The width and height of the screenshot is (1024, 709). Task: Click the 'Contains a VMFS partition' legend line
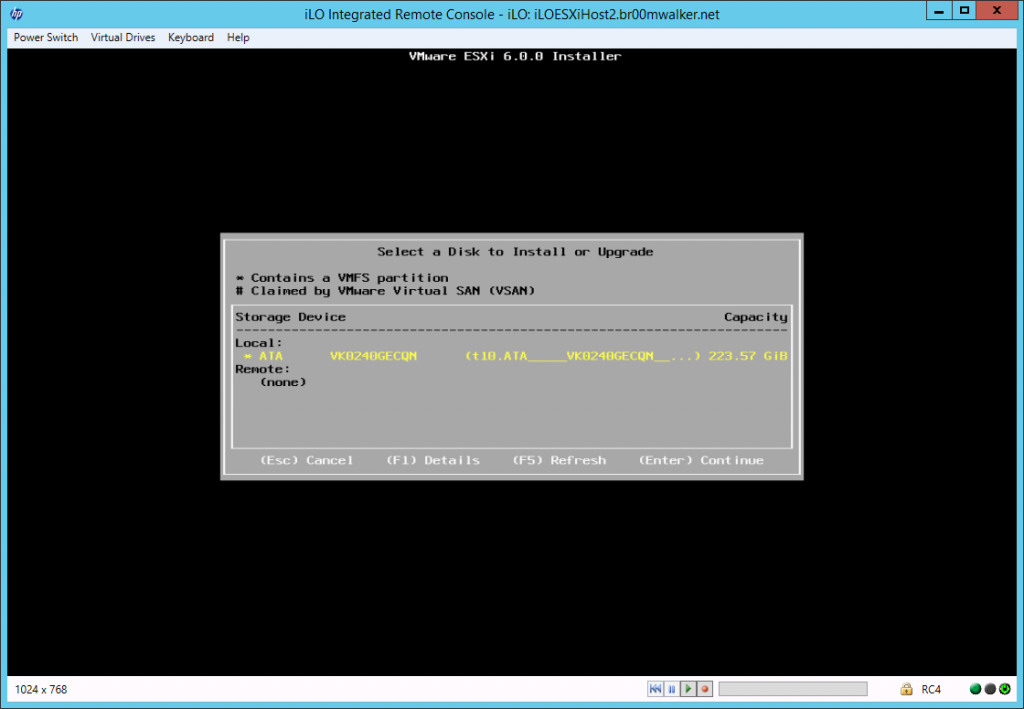tap(342, 277)
